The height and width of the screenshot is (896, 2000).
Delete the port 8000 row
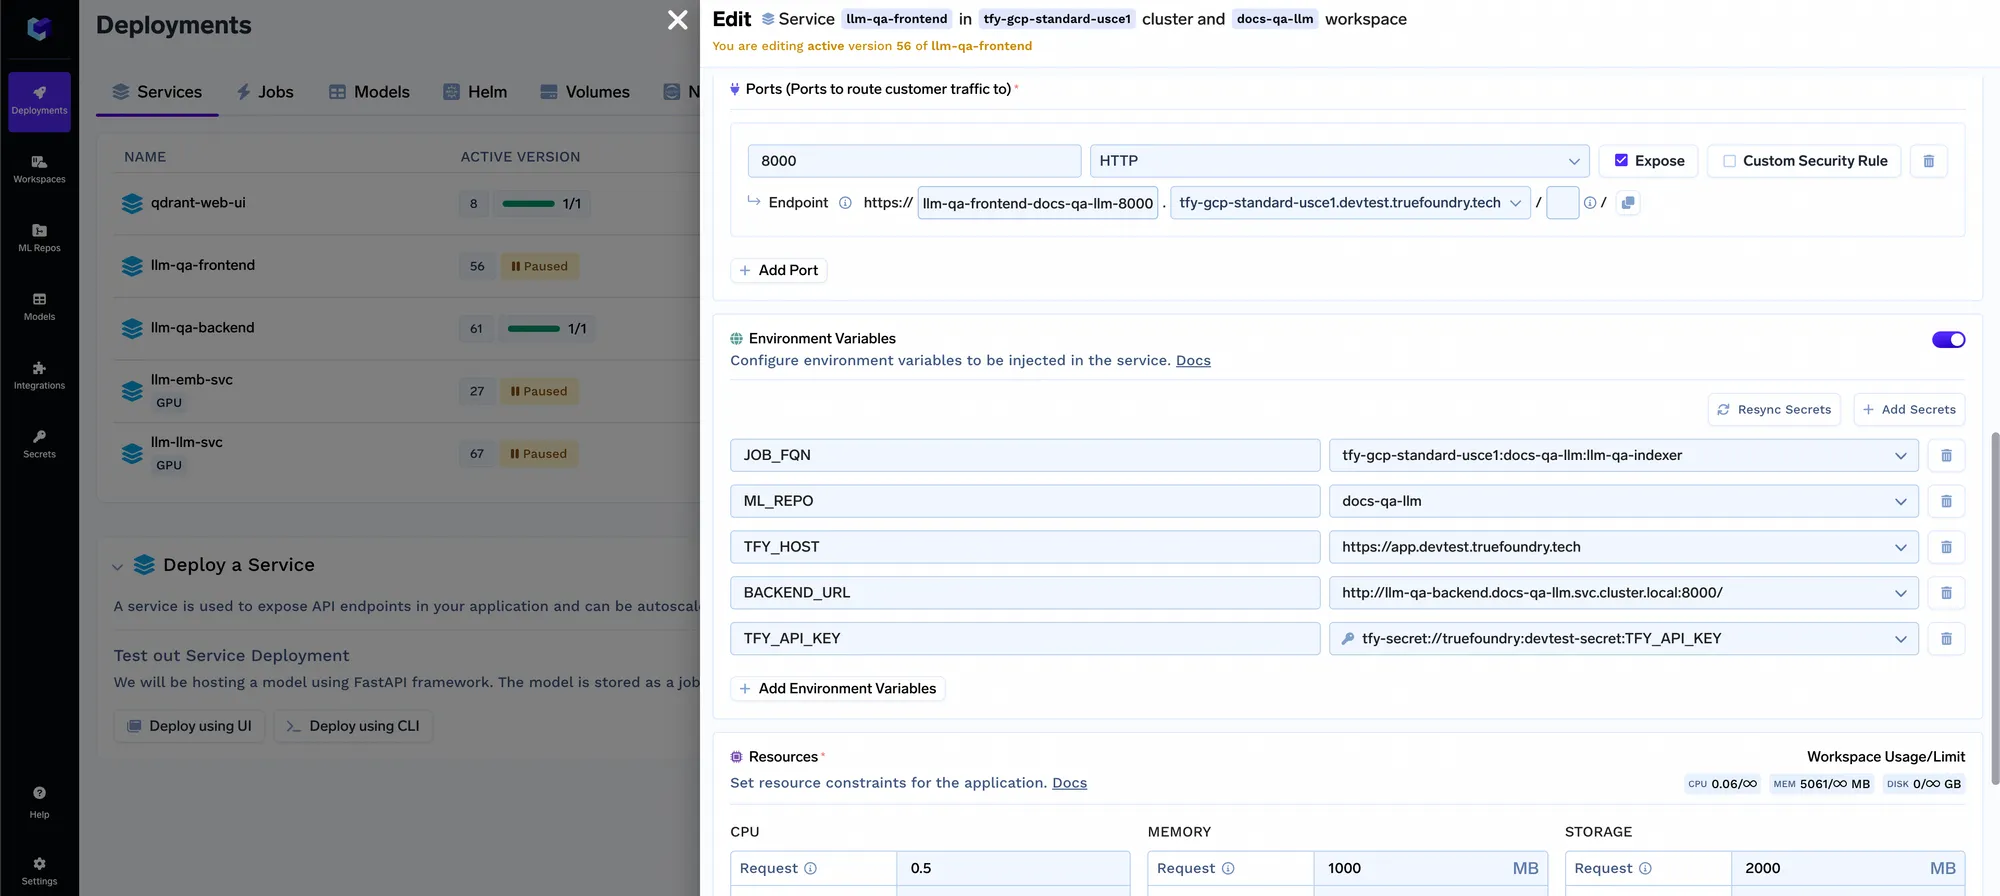click(1929, 161)
